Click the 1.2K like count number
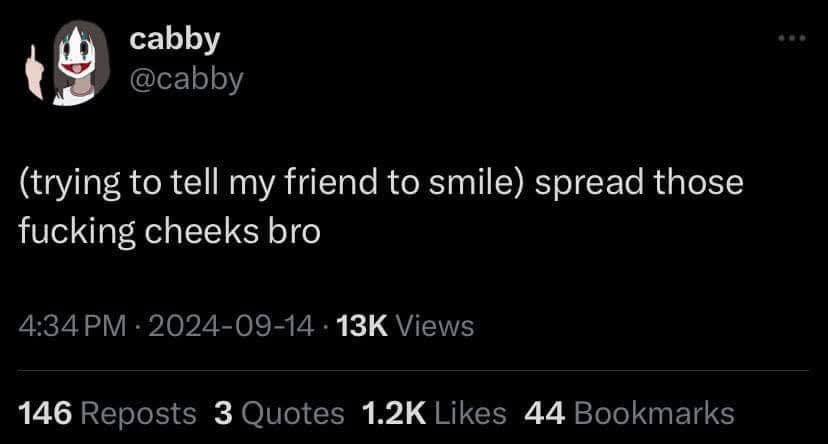828x444 pixels. 394,413
